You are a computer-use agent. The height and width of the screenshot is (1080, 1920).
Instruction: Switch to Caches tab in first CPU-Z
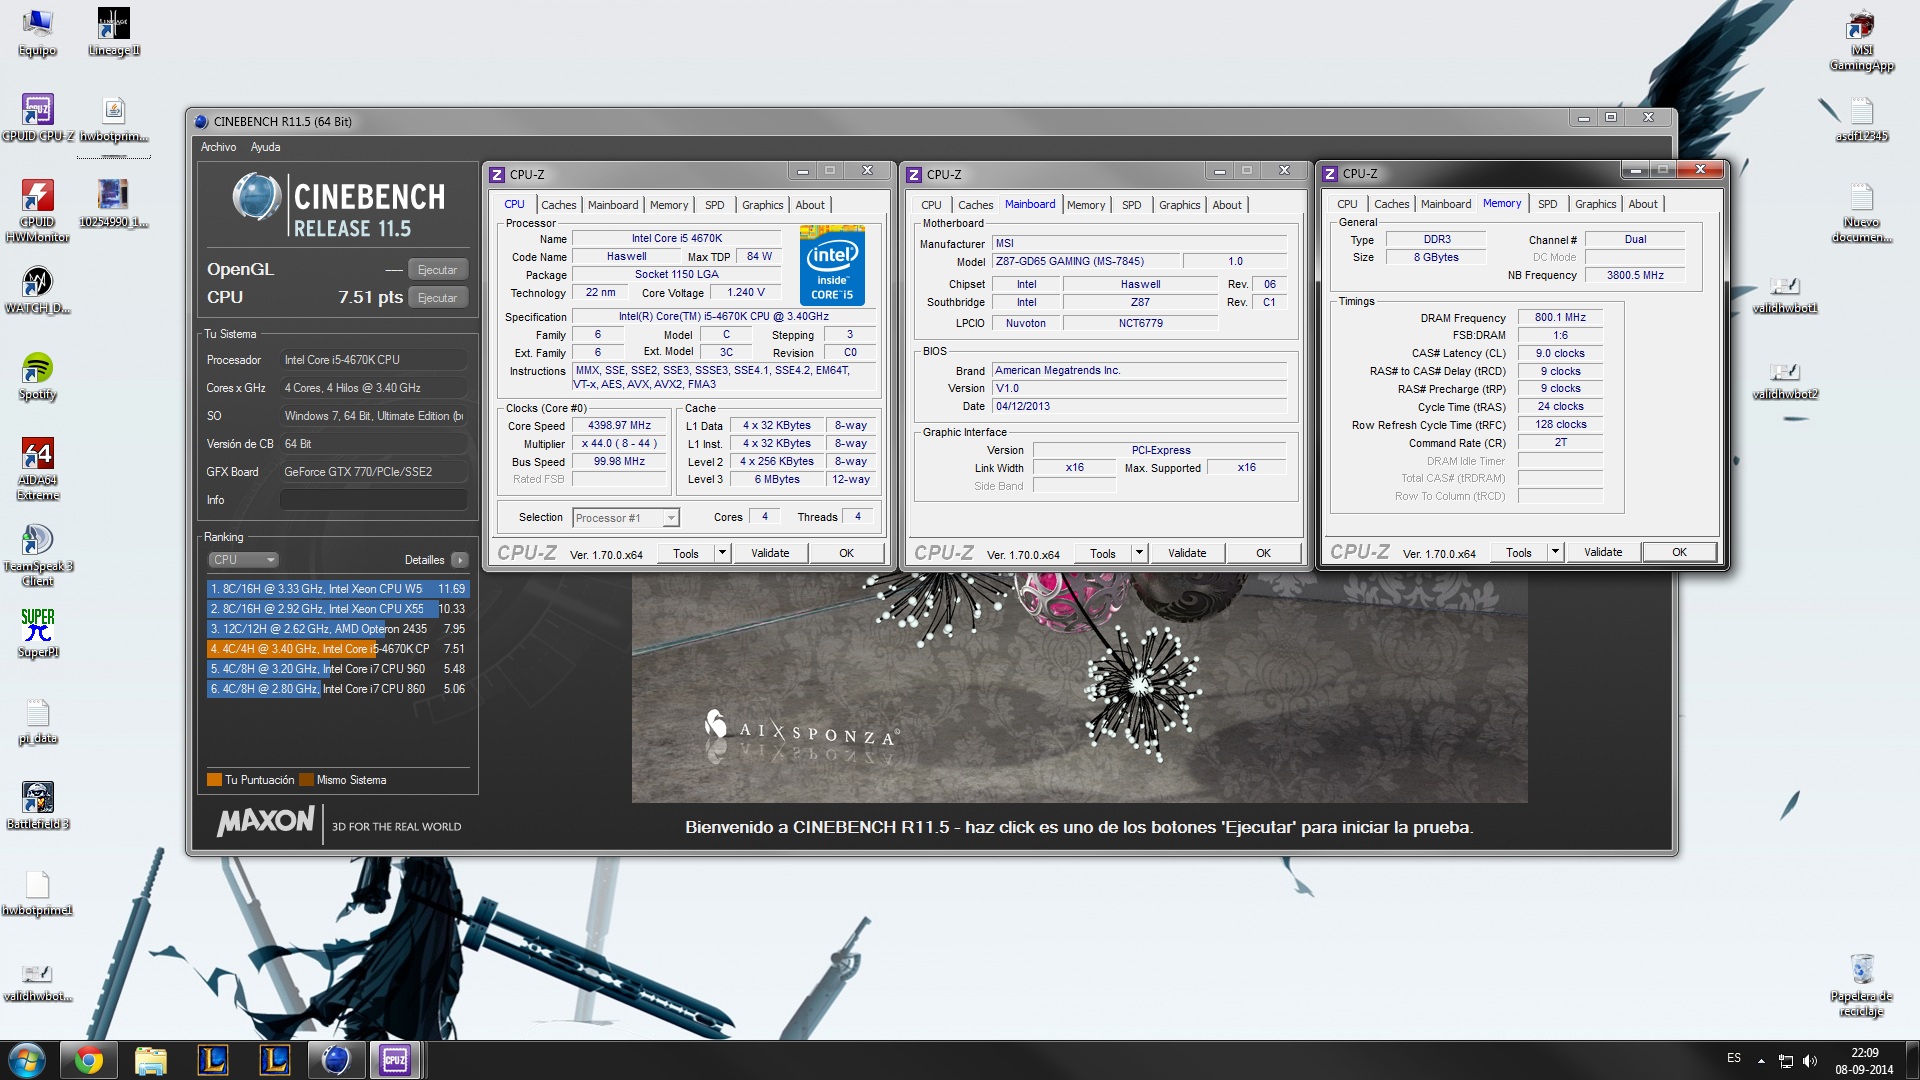(559, 205)
